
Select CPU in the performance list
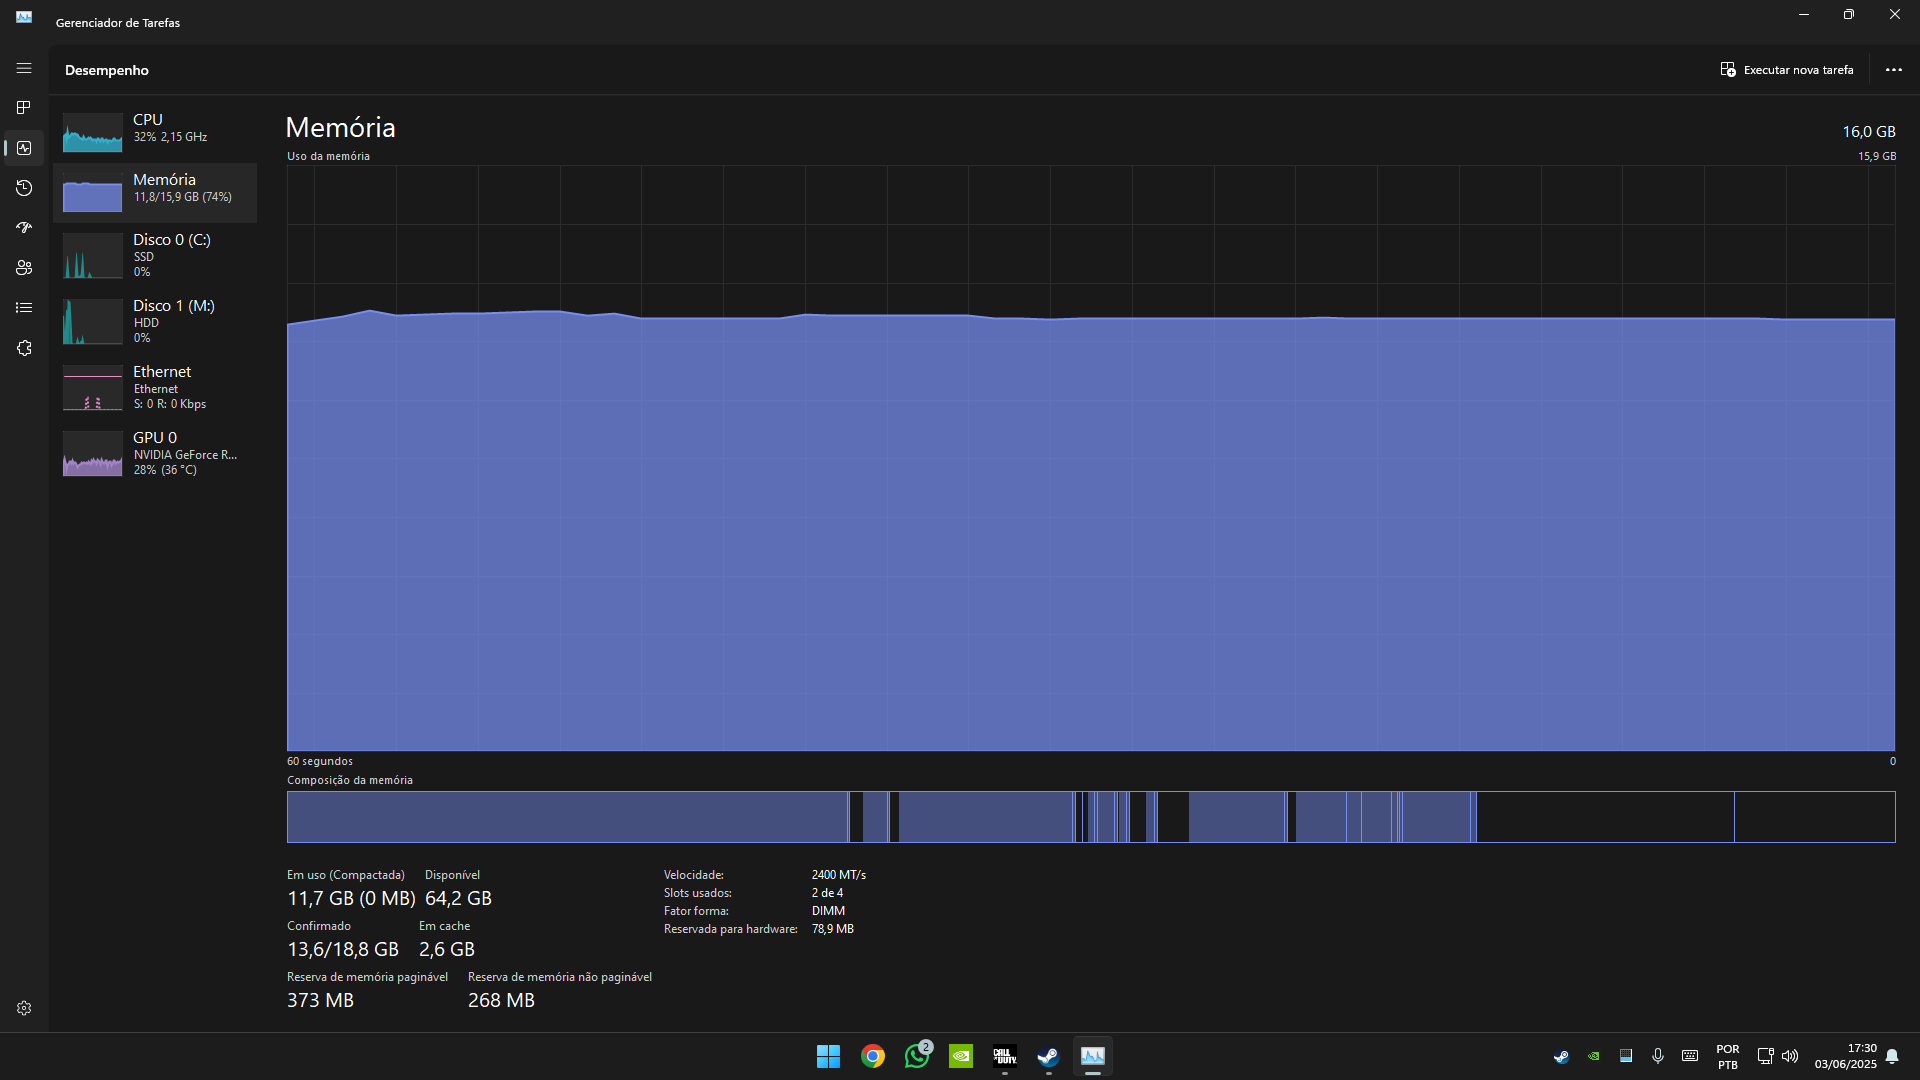[155, 128]
